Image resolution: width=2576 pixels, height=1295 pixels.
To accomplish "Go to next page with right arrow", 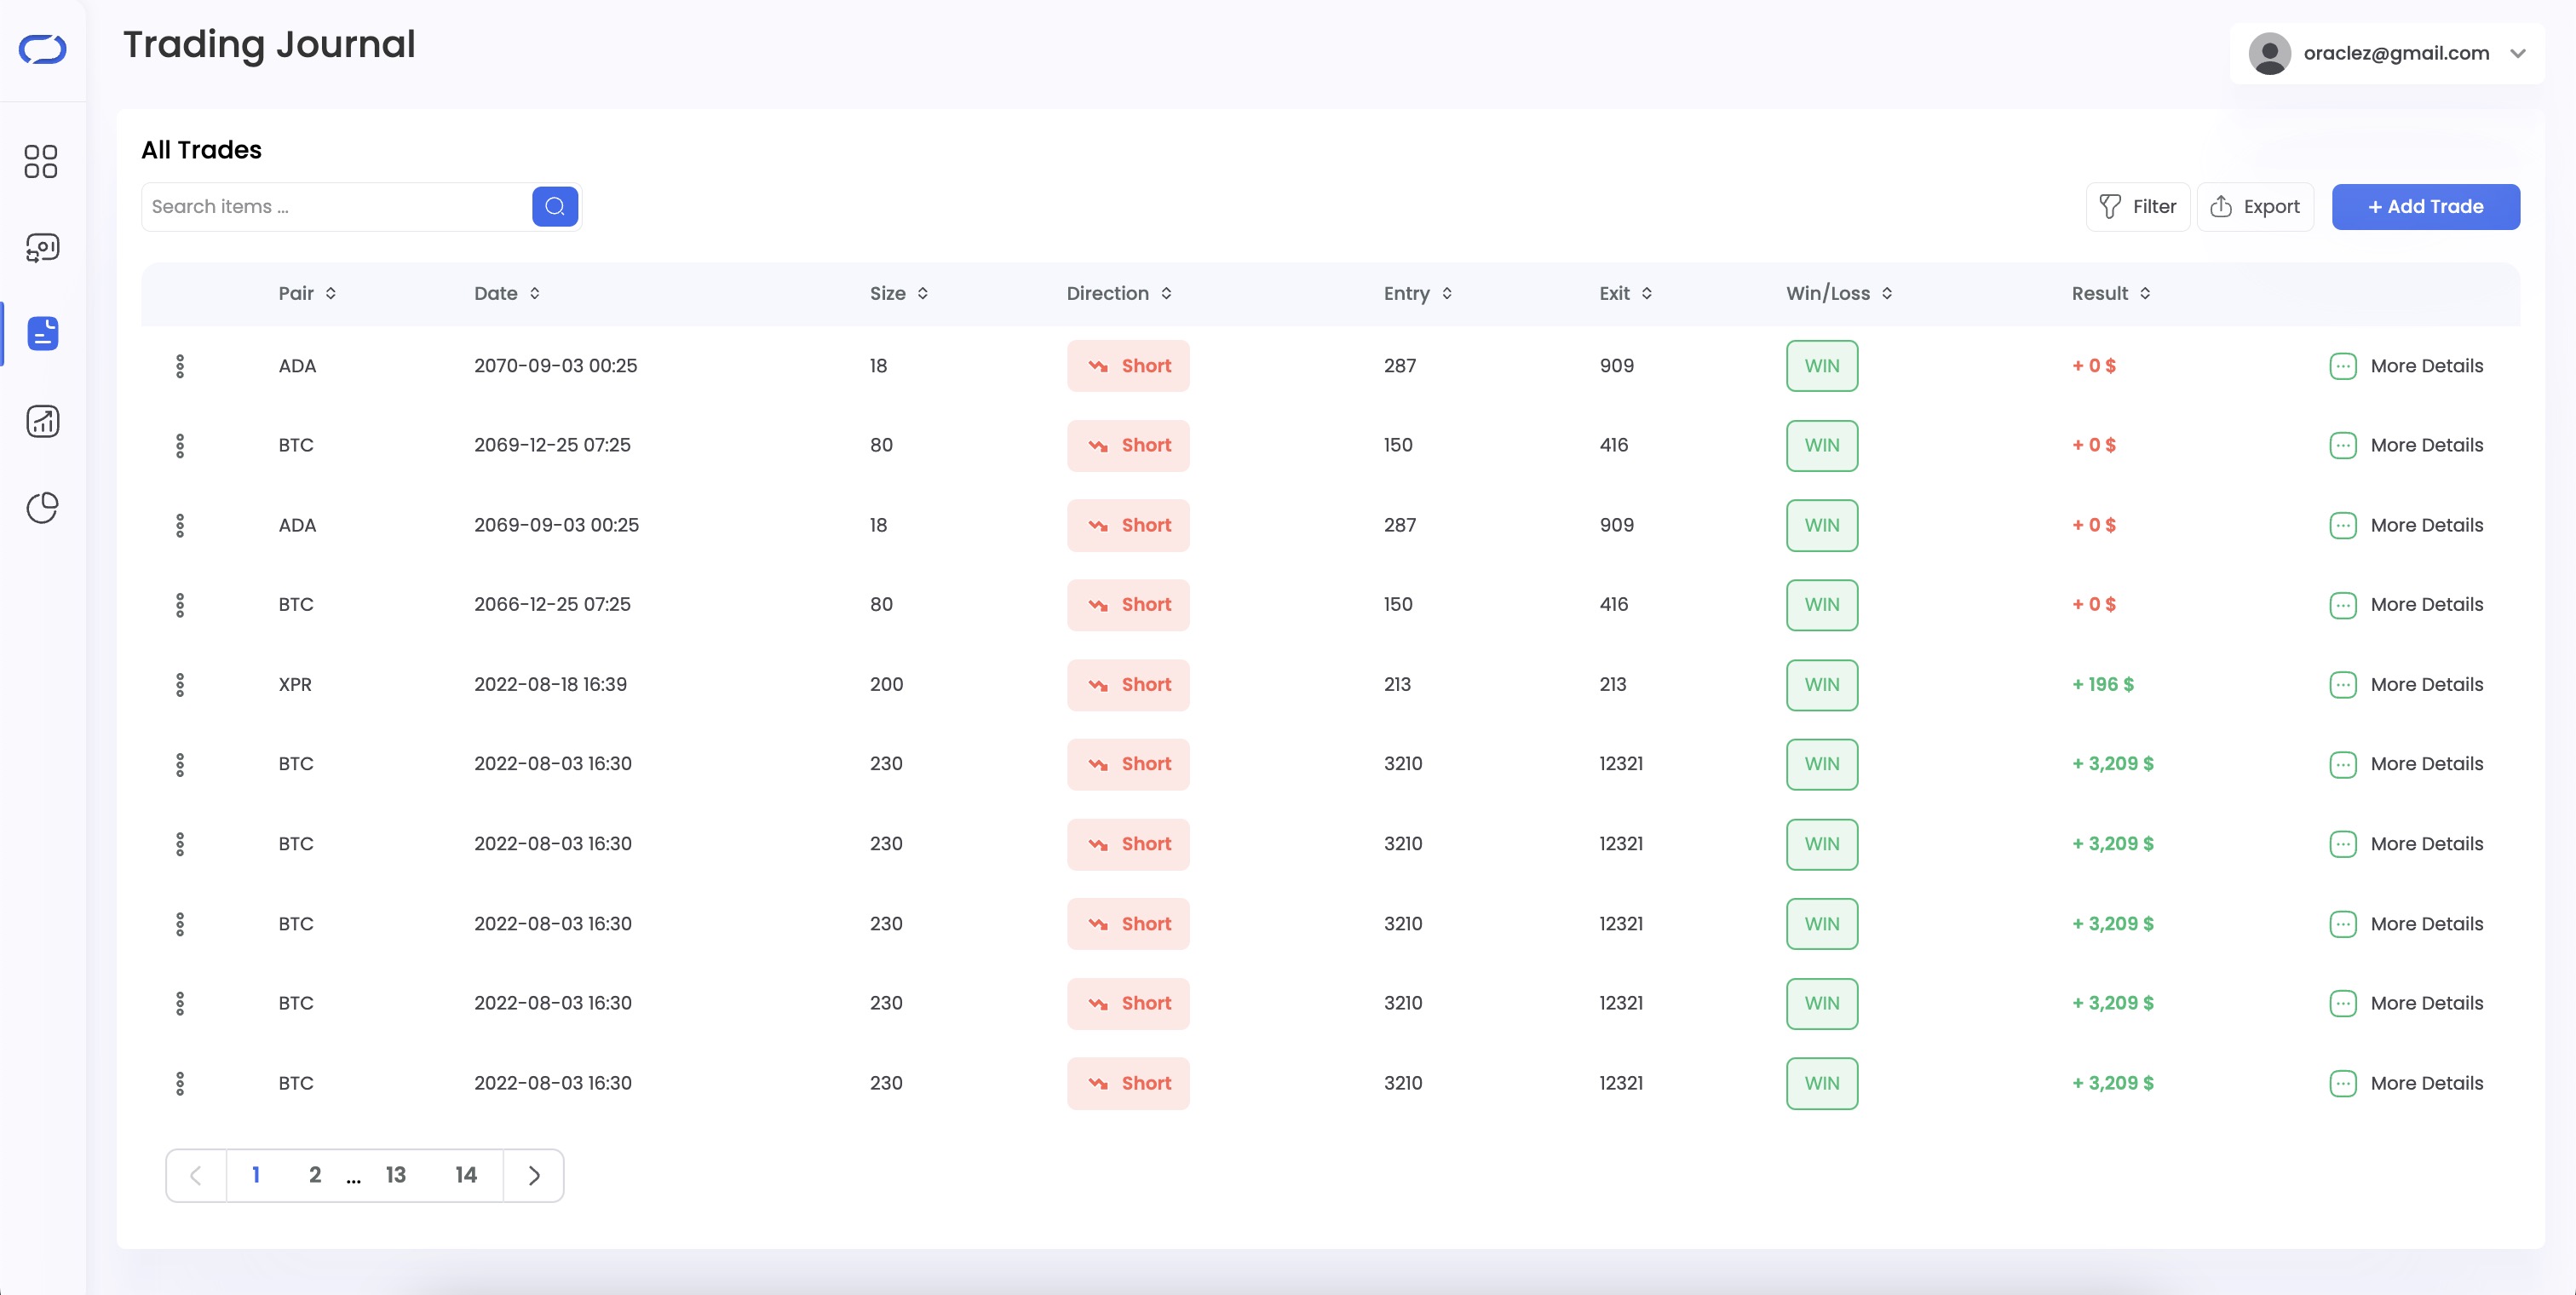I will point(534,1175).
